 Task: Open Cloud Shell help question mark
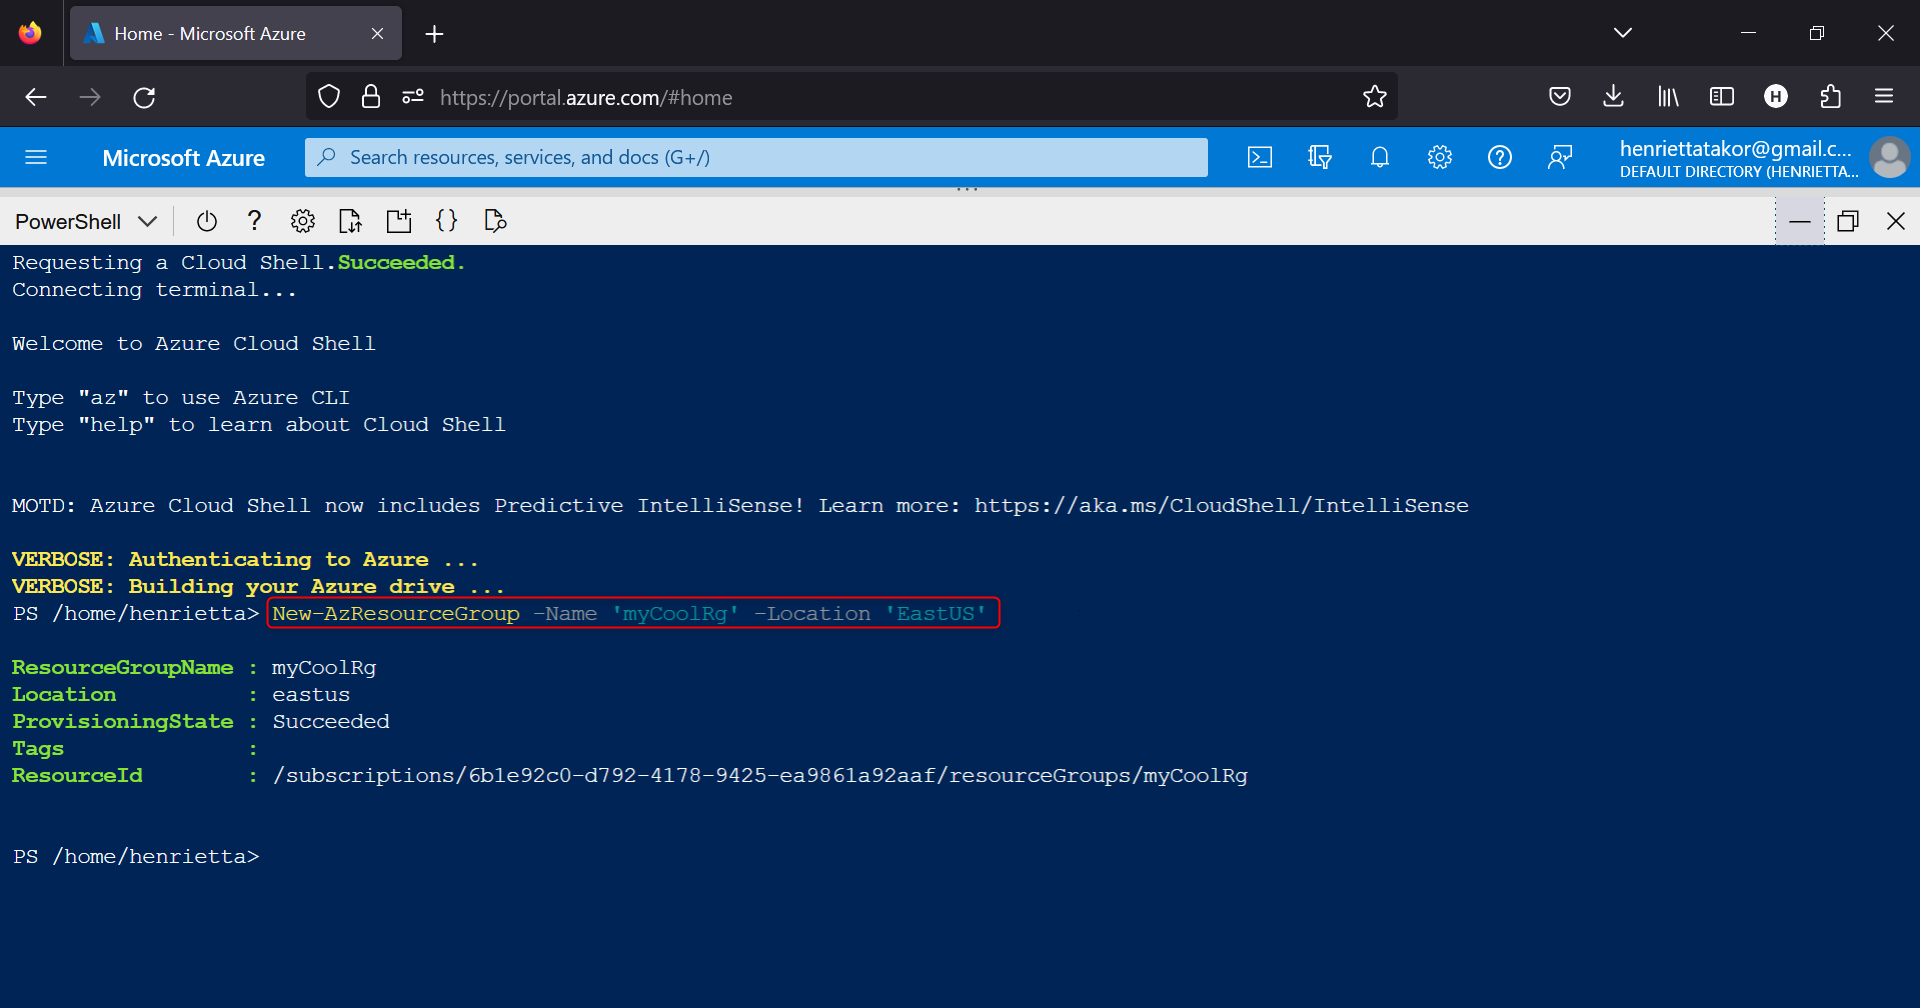click(x=254, y=221)
